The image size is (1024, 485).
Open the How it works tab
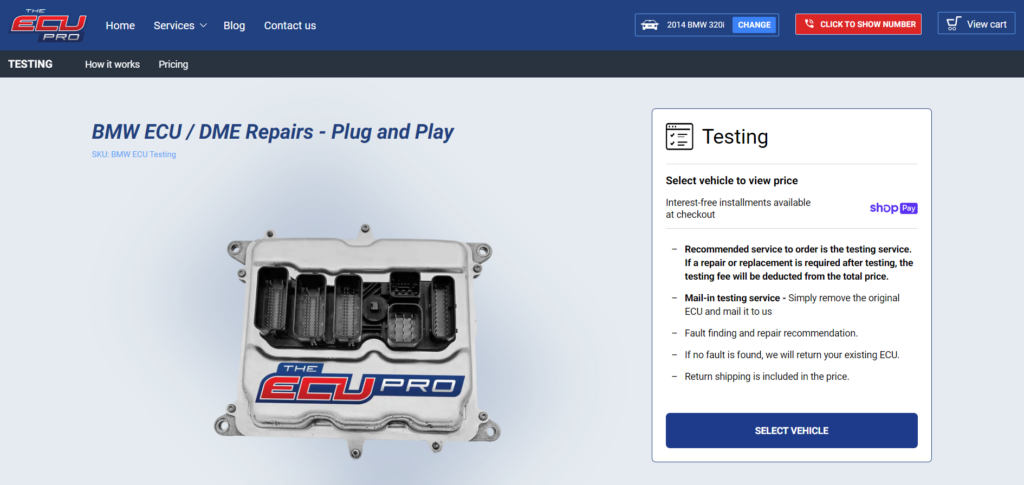pos(112,64)
